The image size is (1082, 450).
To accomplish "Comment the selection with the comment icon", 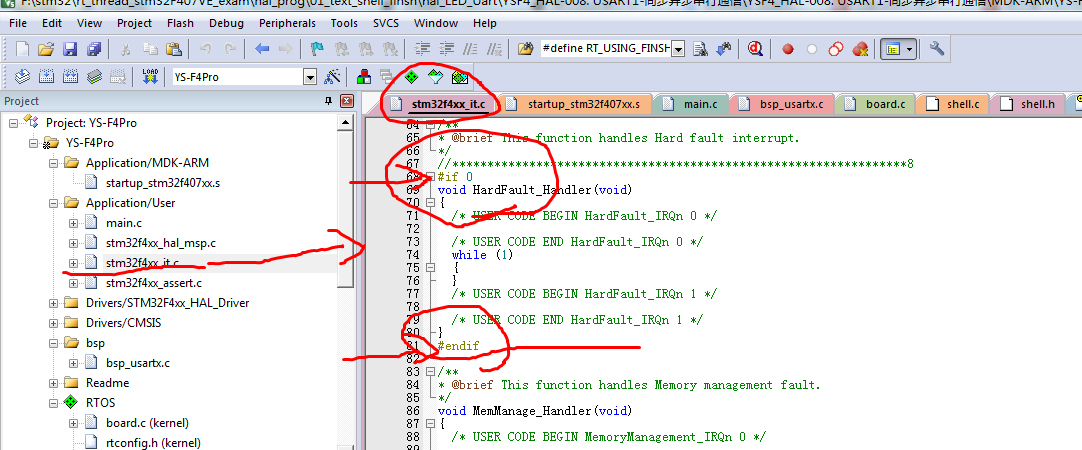I will coord(471,49).
